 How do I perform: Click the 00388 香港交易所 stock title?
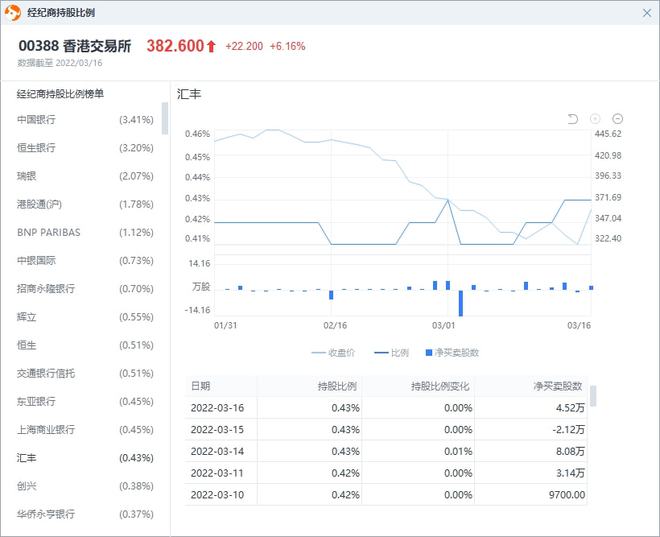(x=75, y=46)
